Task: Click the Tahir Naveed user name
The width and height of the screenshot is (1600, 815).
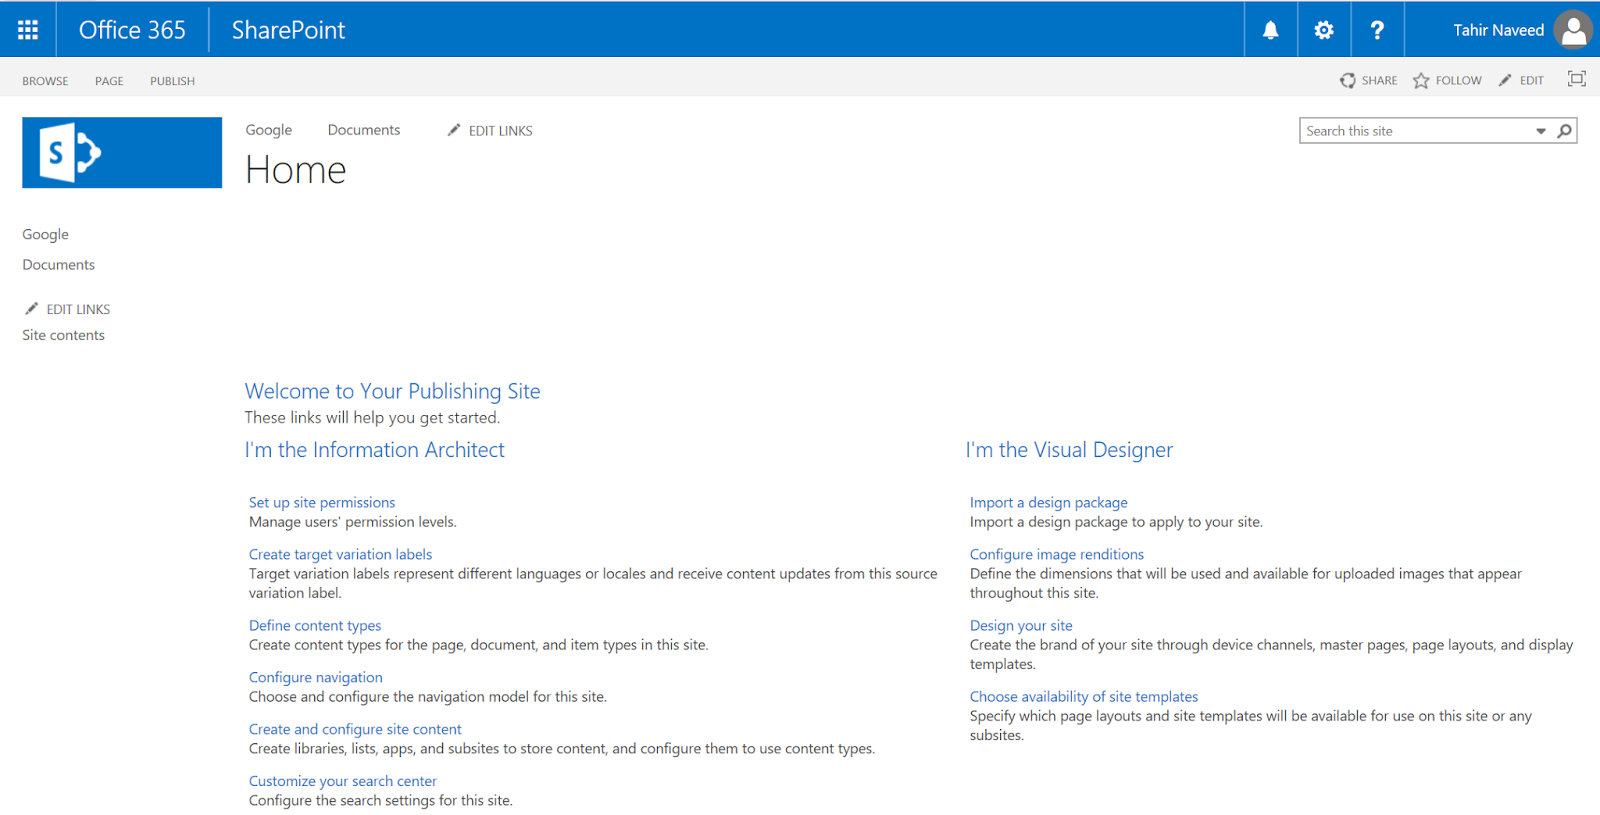Action: coord(1498,30)
